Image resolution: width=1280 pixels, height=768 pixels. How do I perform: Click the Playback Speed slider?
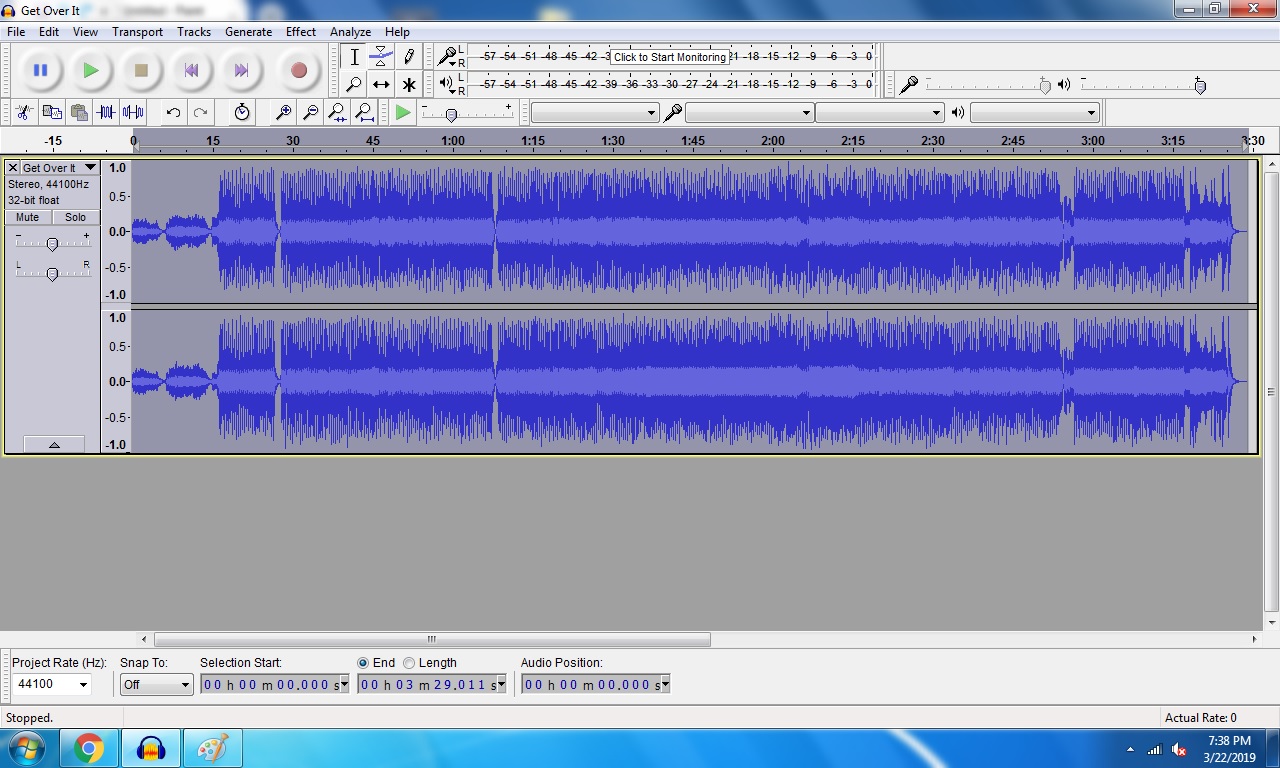point(467,113)
